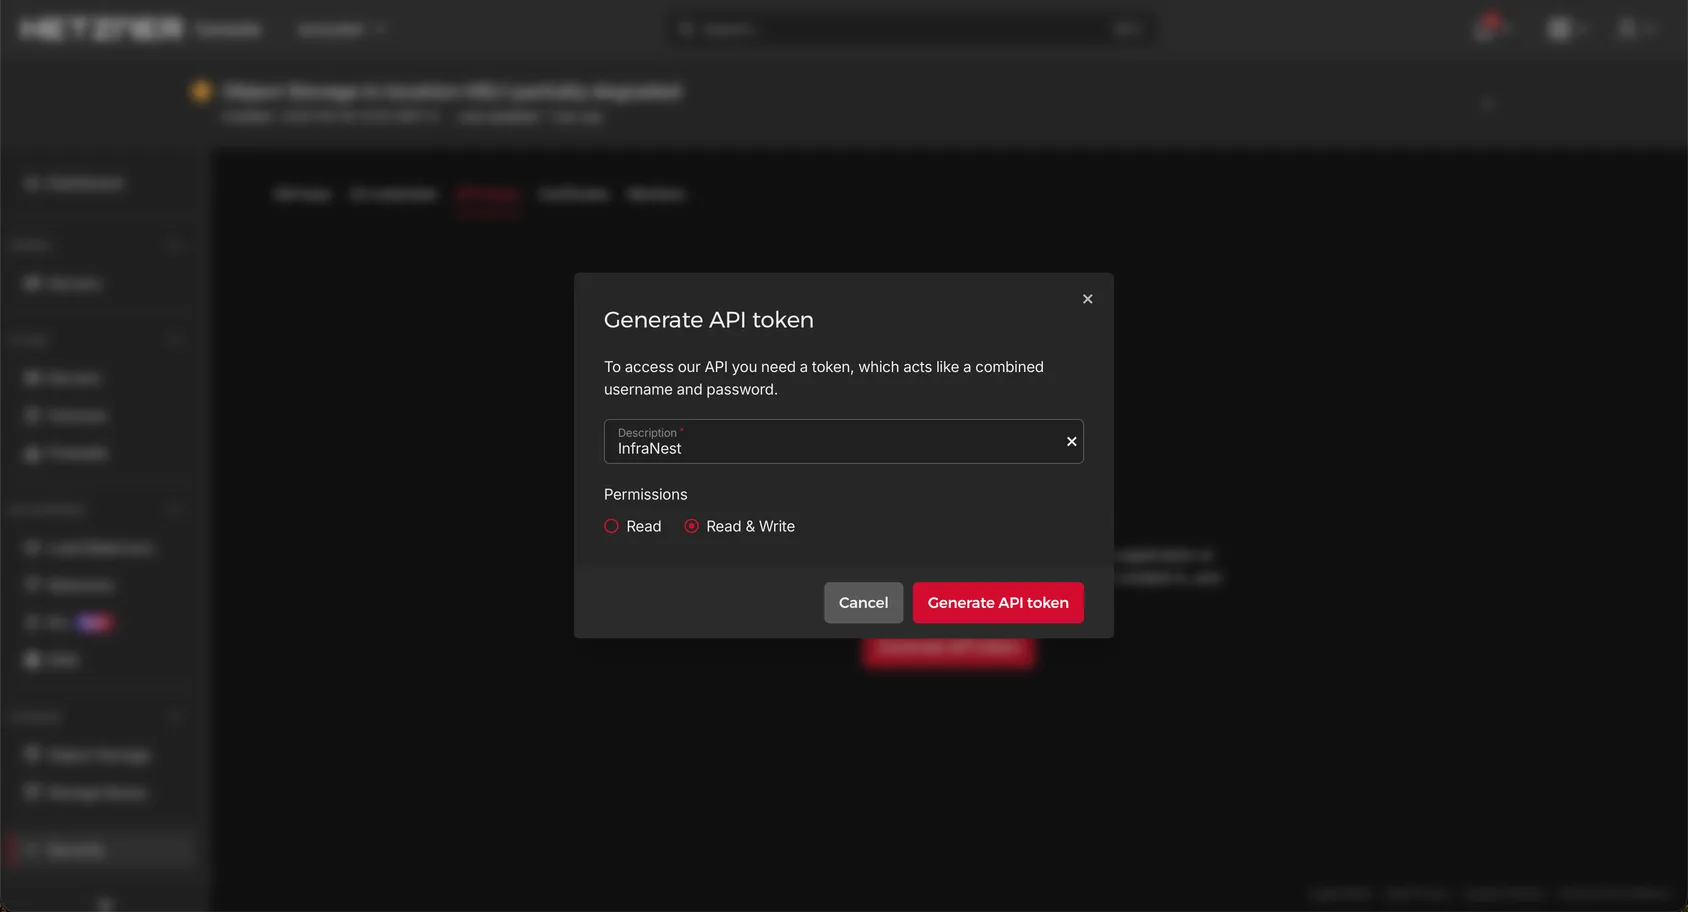Select the Read permission radio button
1688x912 pixels.
point(611,526)
